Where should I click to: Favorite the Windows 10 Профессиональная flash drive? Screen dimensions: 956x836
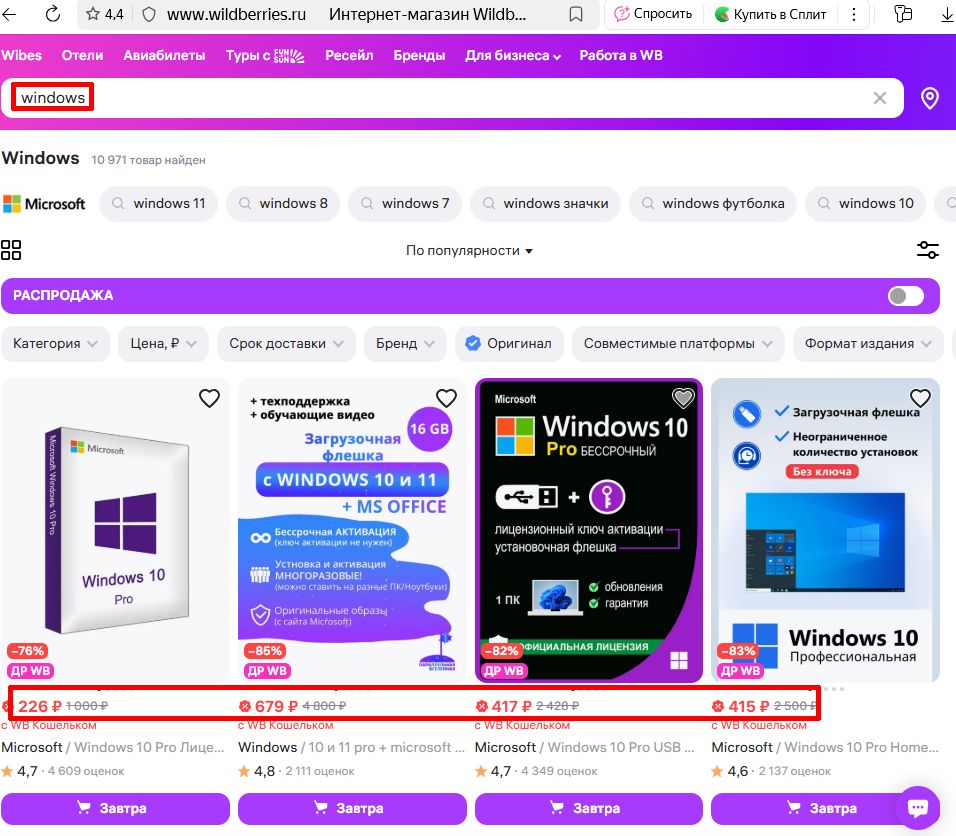coord(919,399)
